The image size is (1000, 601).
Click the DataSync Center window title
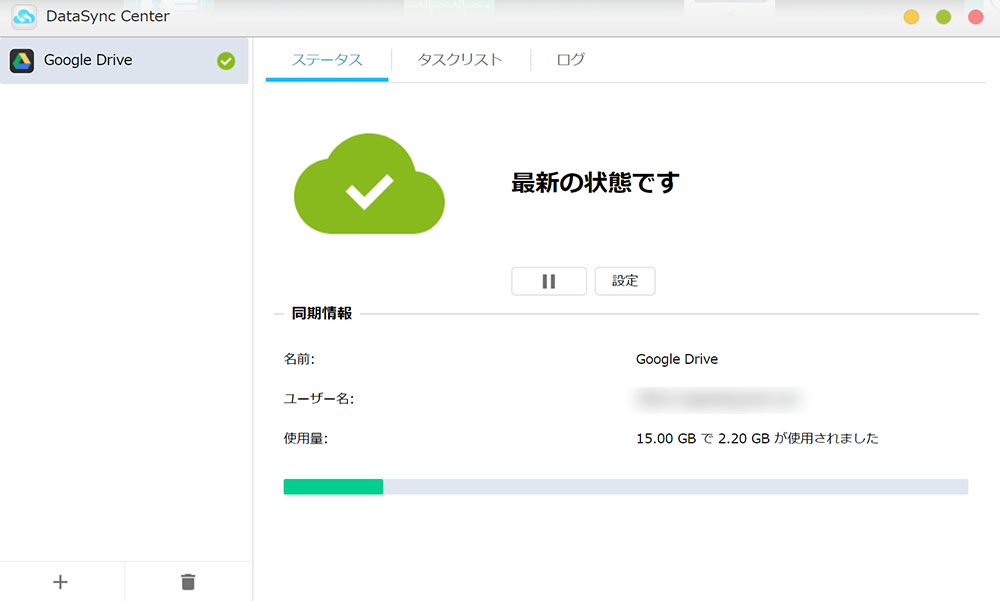coord(108,16)
